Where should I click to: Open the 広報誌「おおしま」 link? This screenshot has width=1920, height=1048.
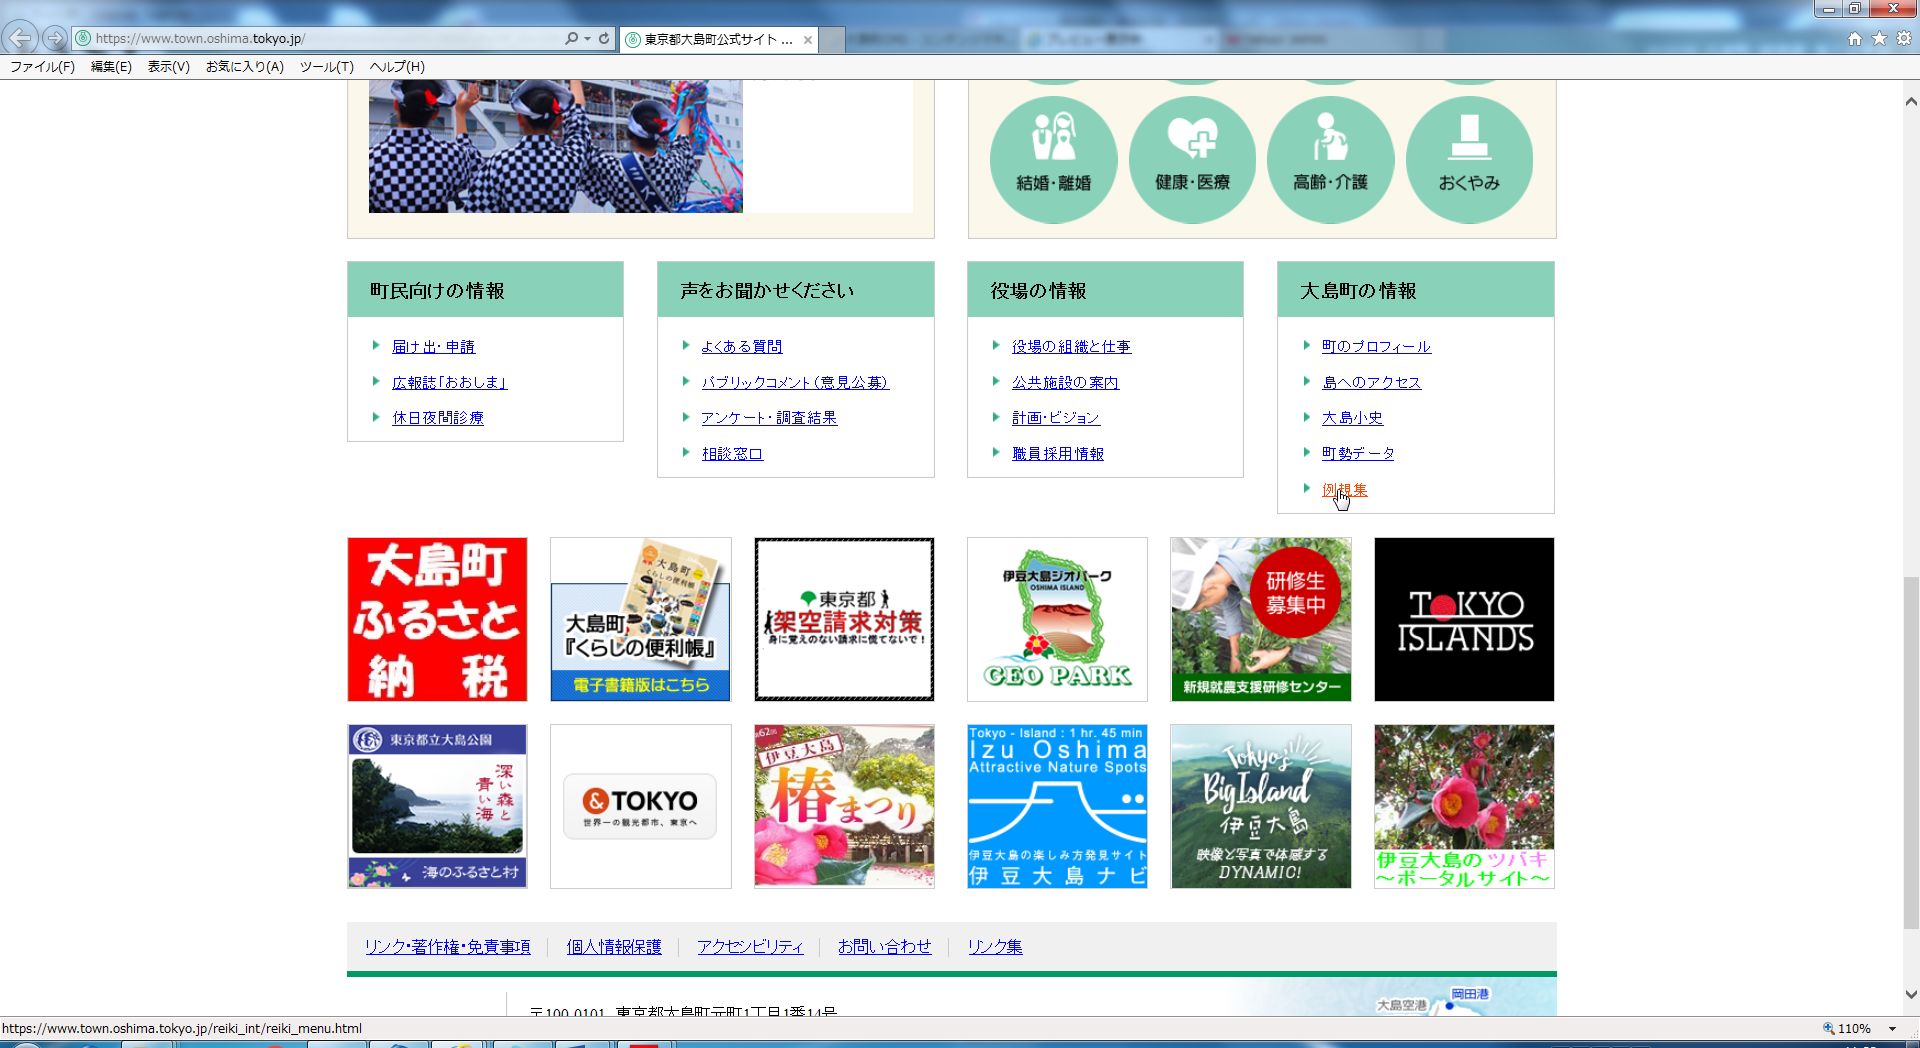tap(450, 383)
